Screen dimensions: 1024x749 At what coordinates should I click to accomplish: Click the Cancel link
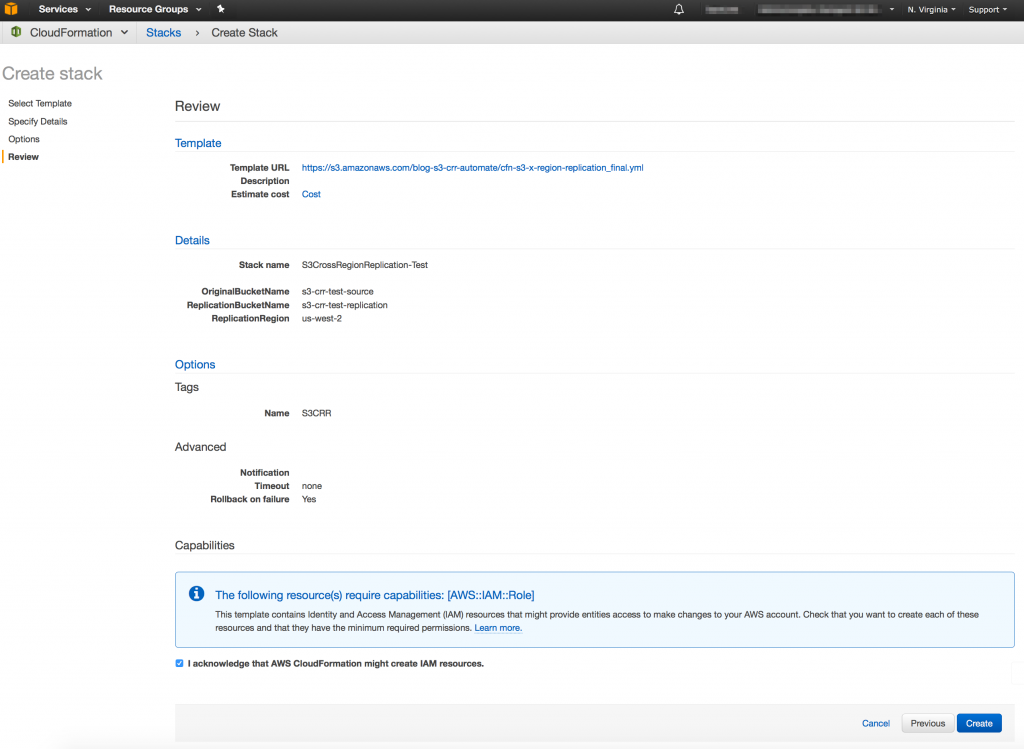tap(875, 724)
